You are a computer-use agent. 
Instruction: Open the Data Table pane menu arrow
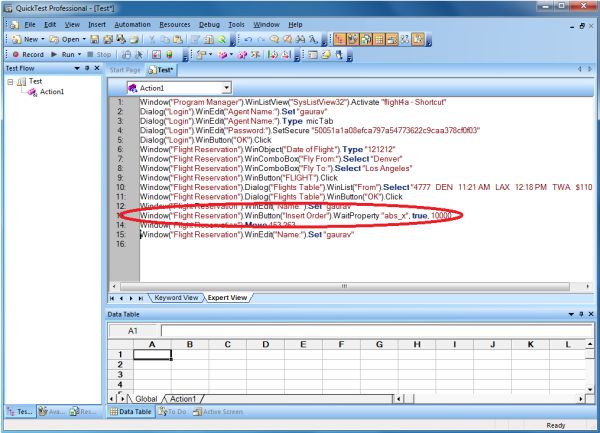[x=571, y=314]
